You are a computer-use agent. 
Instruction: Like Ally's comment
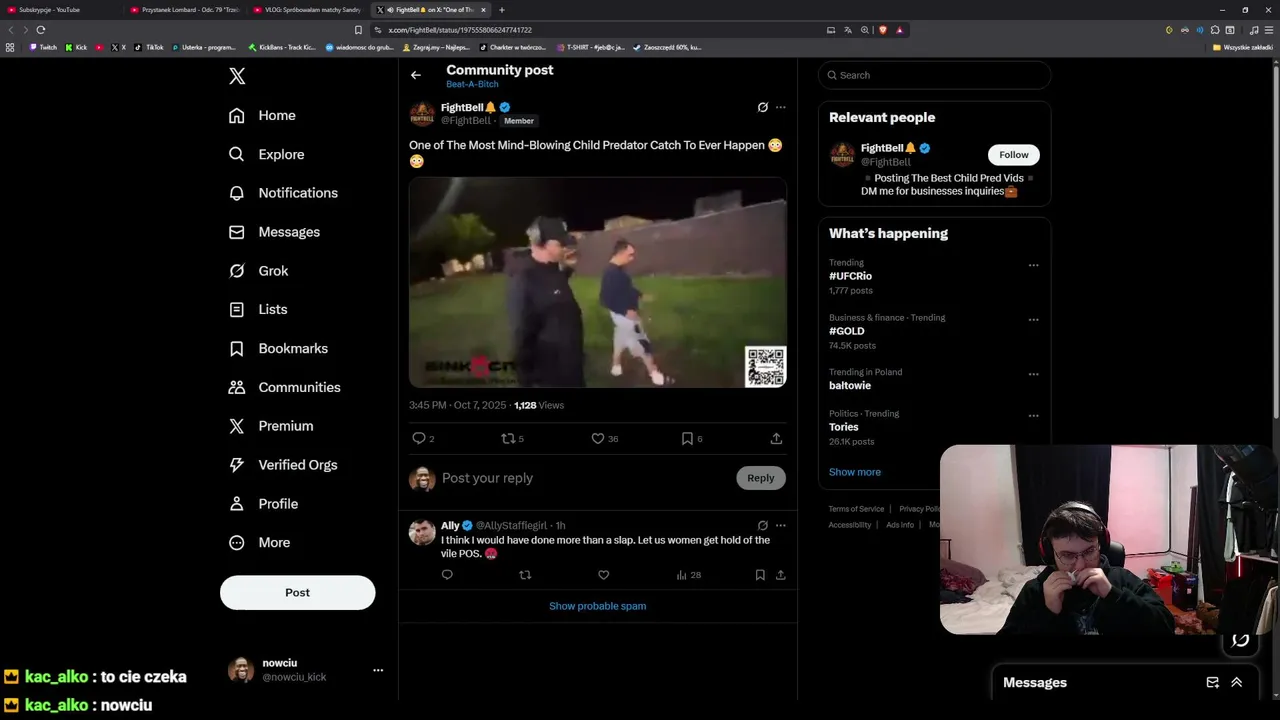coord(603,575)
